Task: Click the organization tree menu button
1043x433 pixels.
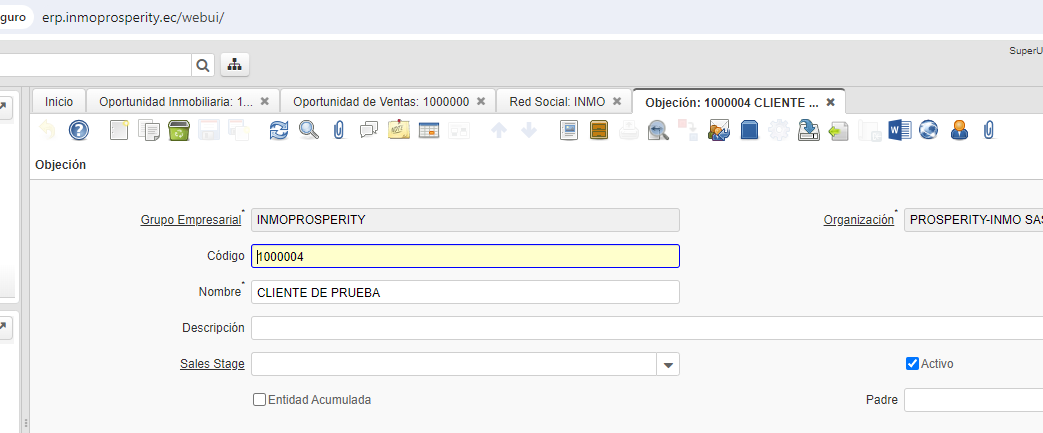Action: [x=234, y=65]
